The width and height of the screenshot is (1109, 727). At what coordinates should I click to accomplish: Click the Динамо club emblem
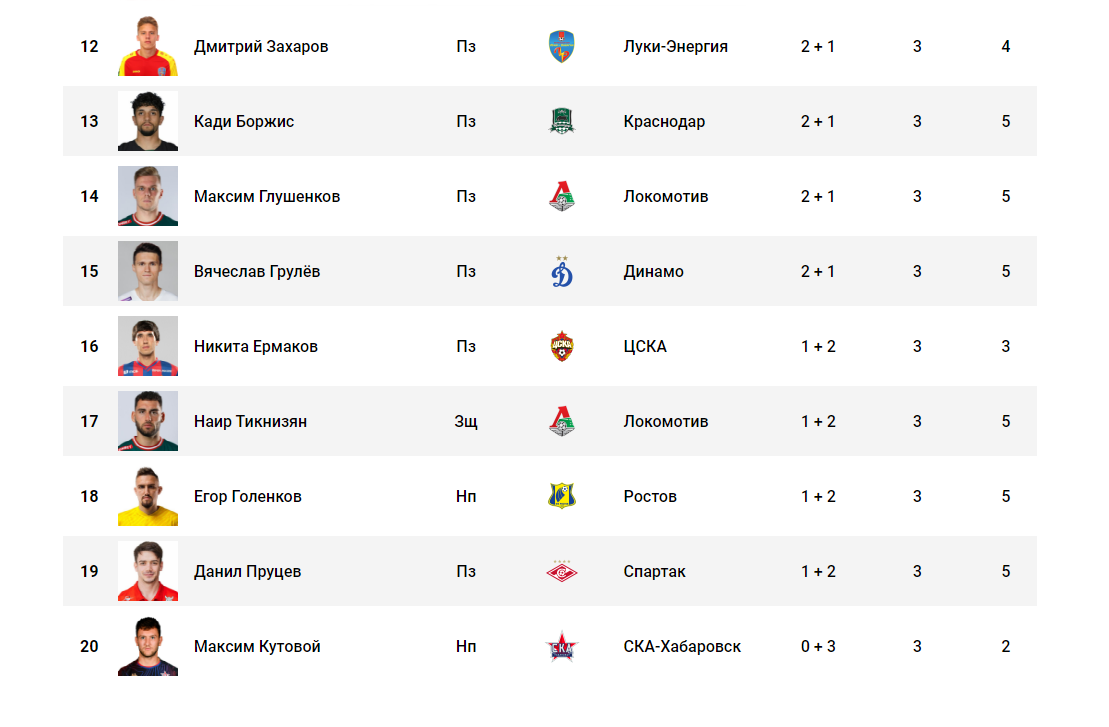pos(562,272)
